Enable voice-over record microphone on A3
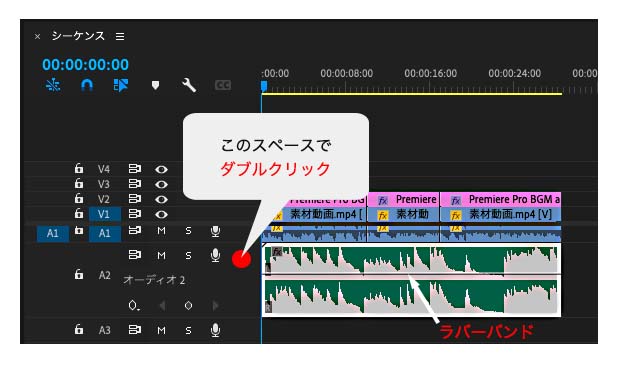The width and height of the screenshot is (617, 368). click(x=215, y=330)
